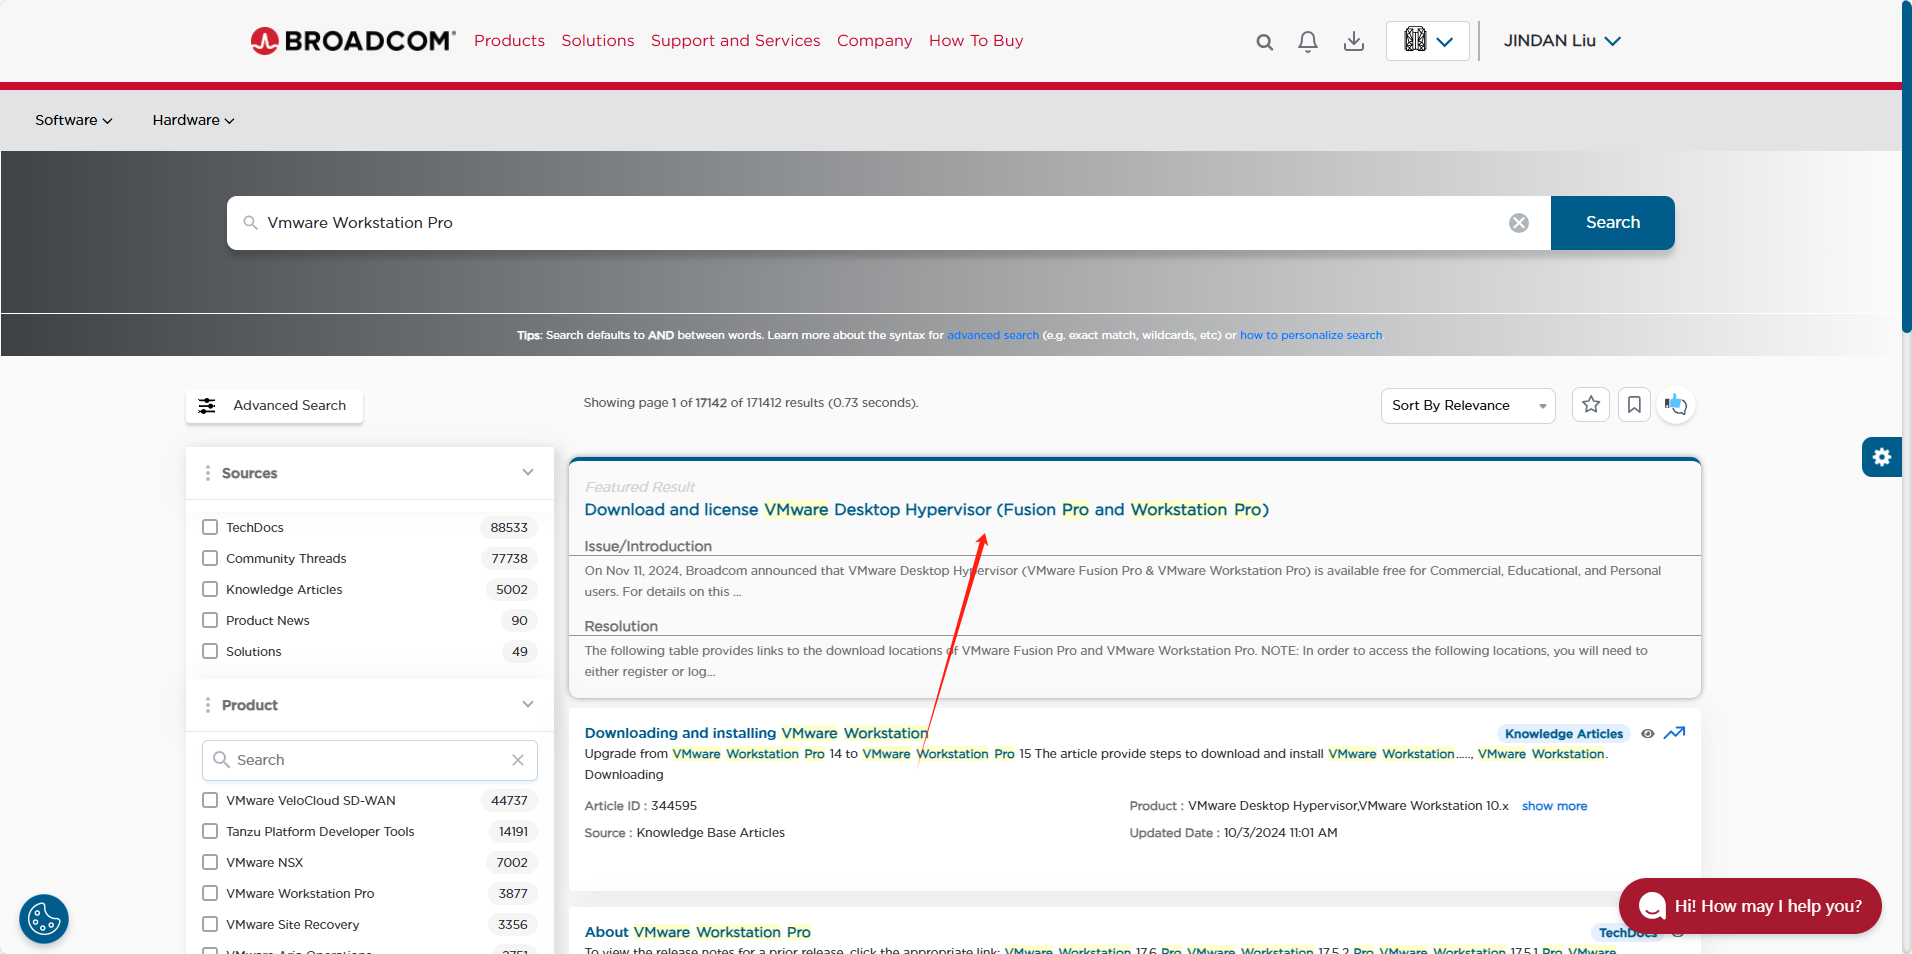Check the VMware NSX product
The width and height of the screenshot is (1912, 954).
[210, 862]
